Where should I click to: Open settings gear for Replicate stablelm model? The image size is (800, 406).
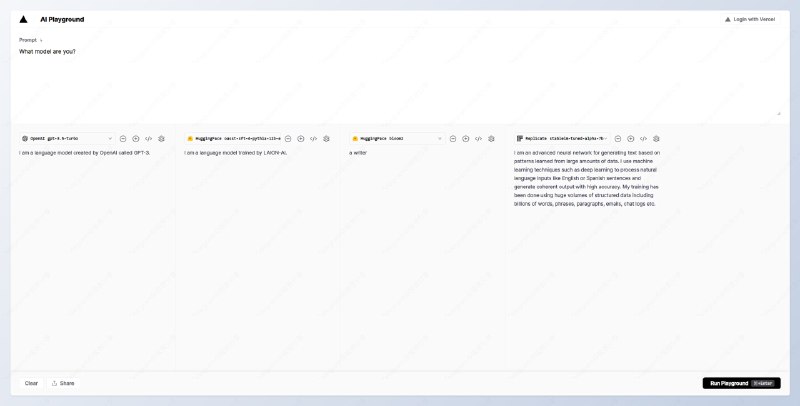point(657,138)
